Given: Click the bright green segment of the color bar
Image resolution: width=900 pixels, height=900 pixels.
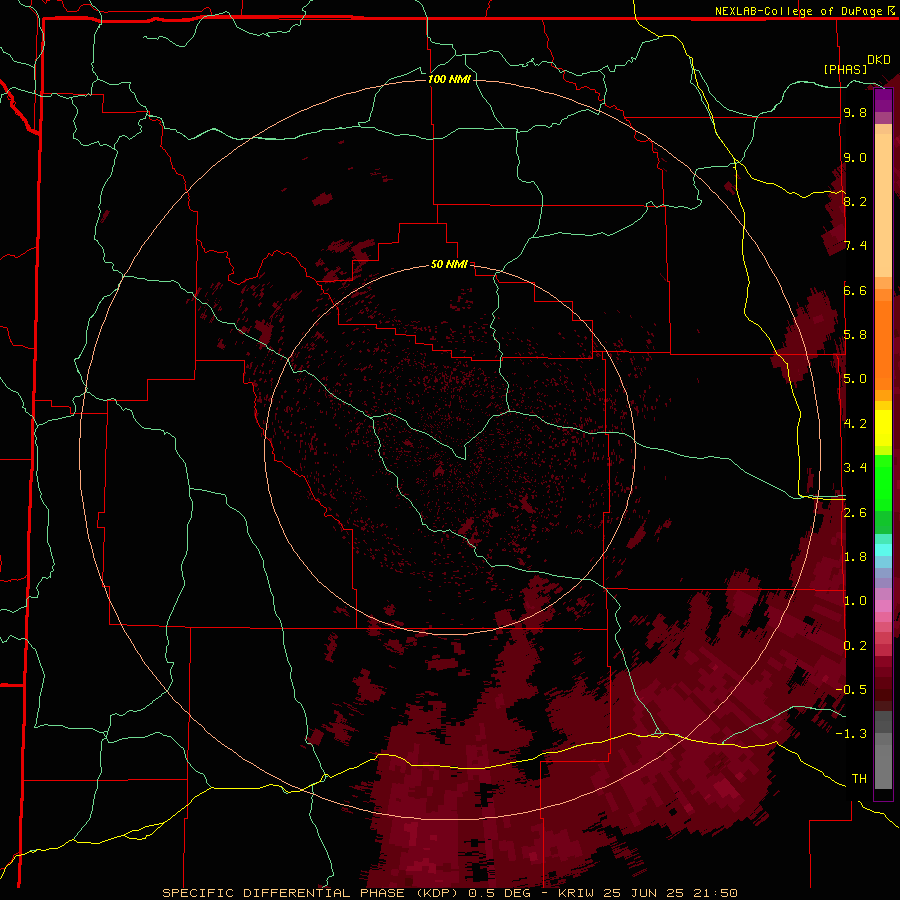Looking at the screenshot, I should [883, 482].
